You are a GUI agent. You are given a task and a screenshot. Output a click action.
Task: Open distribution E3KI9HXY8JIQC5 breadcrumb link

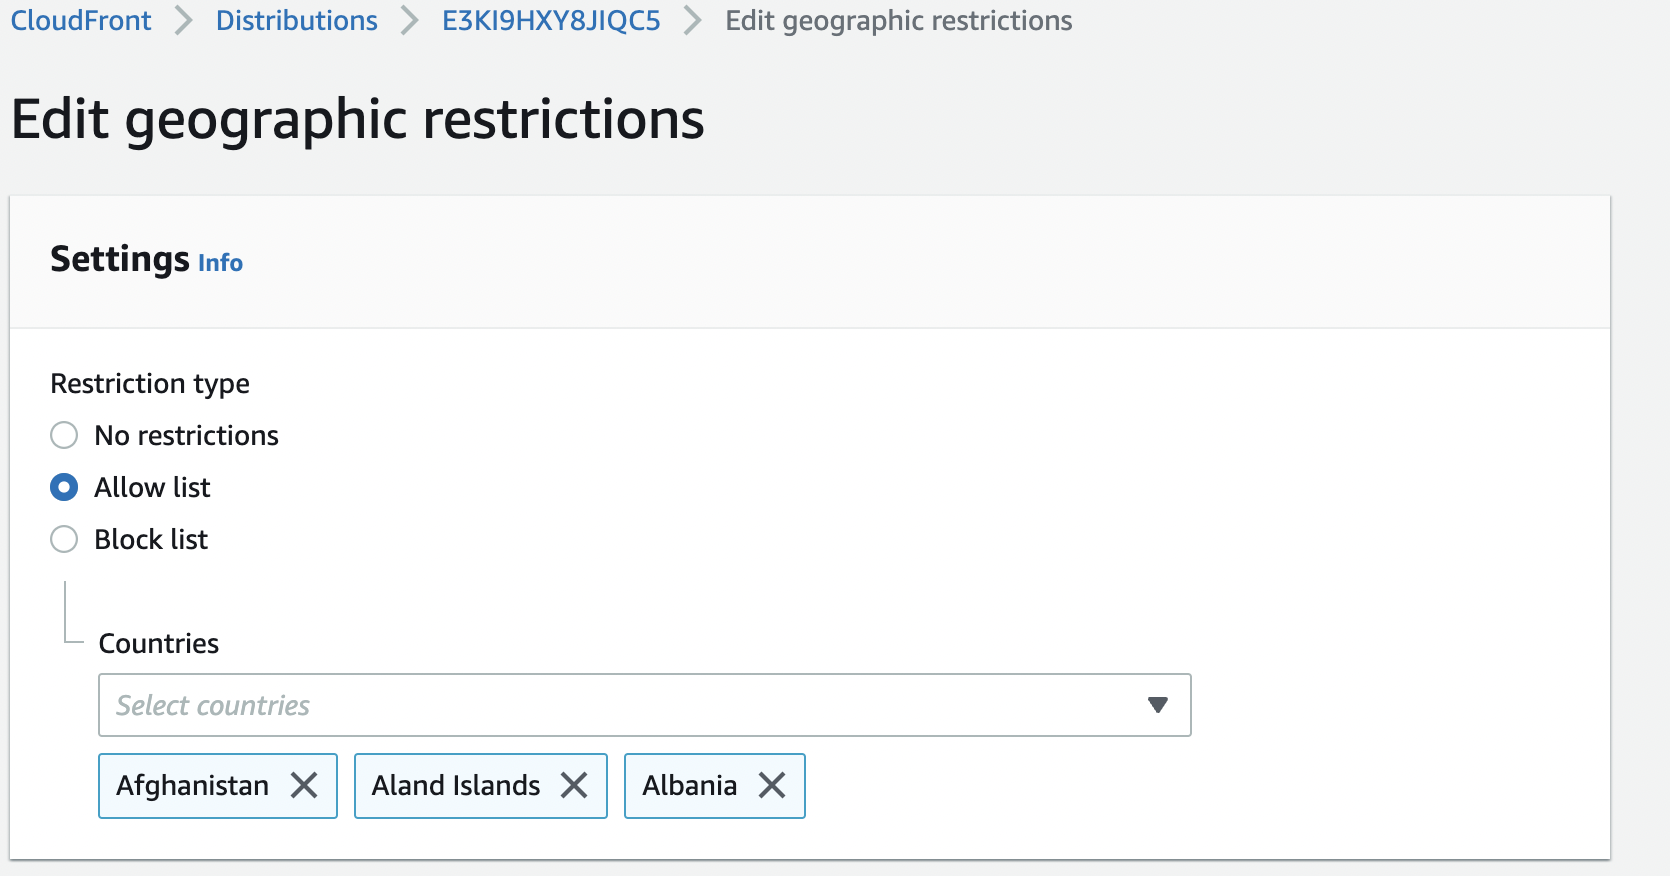pyautogui.click(x=551, y=21)
